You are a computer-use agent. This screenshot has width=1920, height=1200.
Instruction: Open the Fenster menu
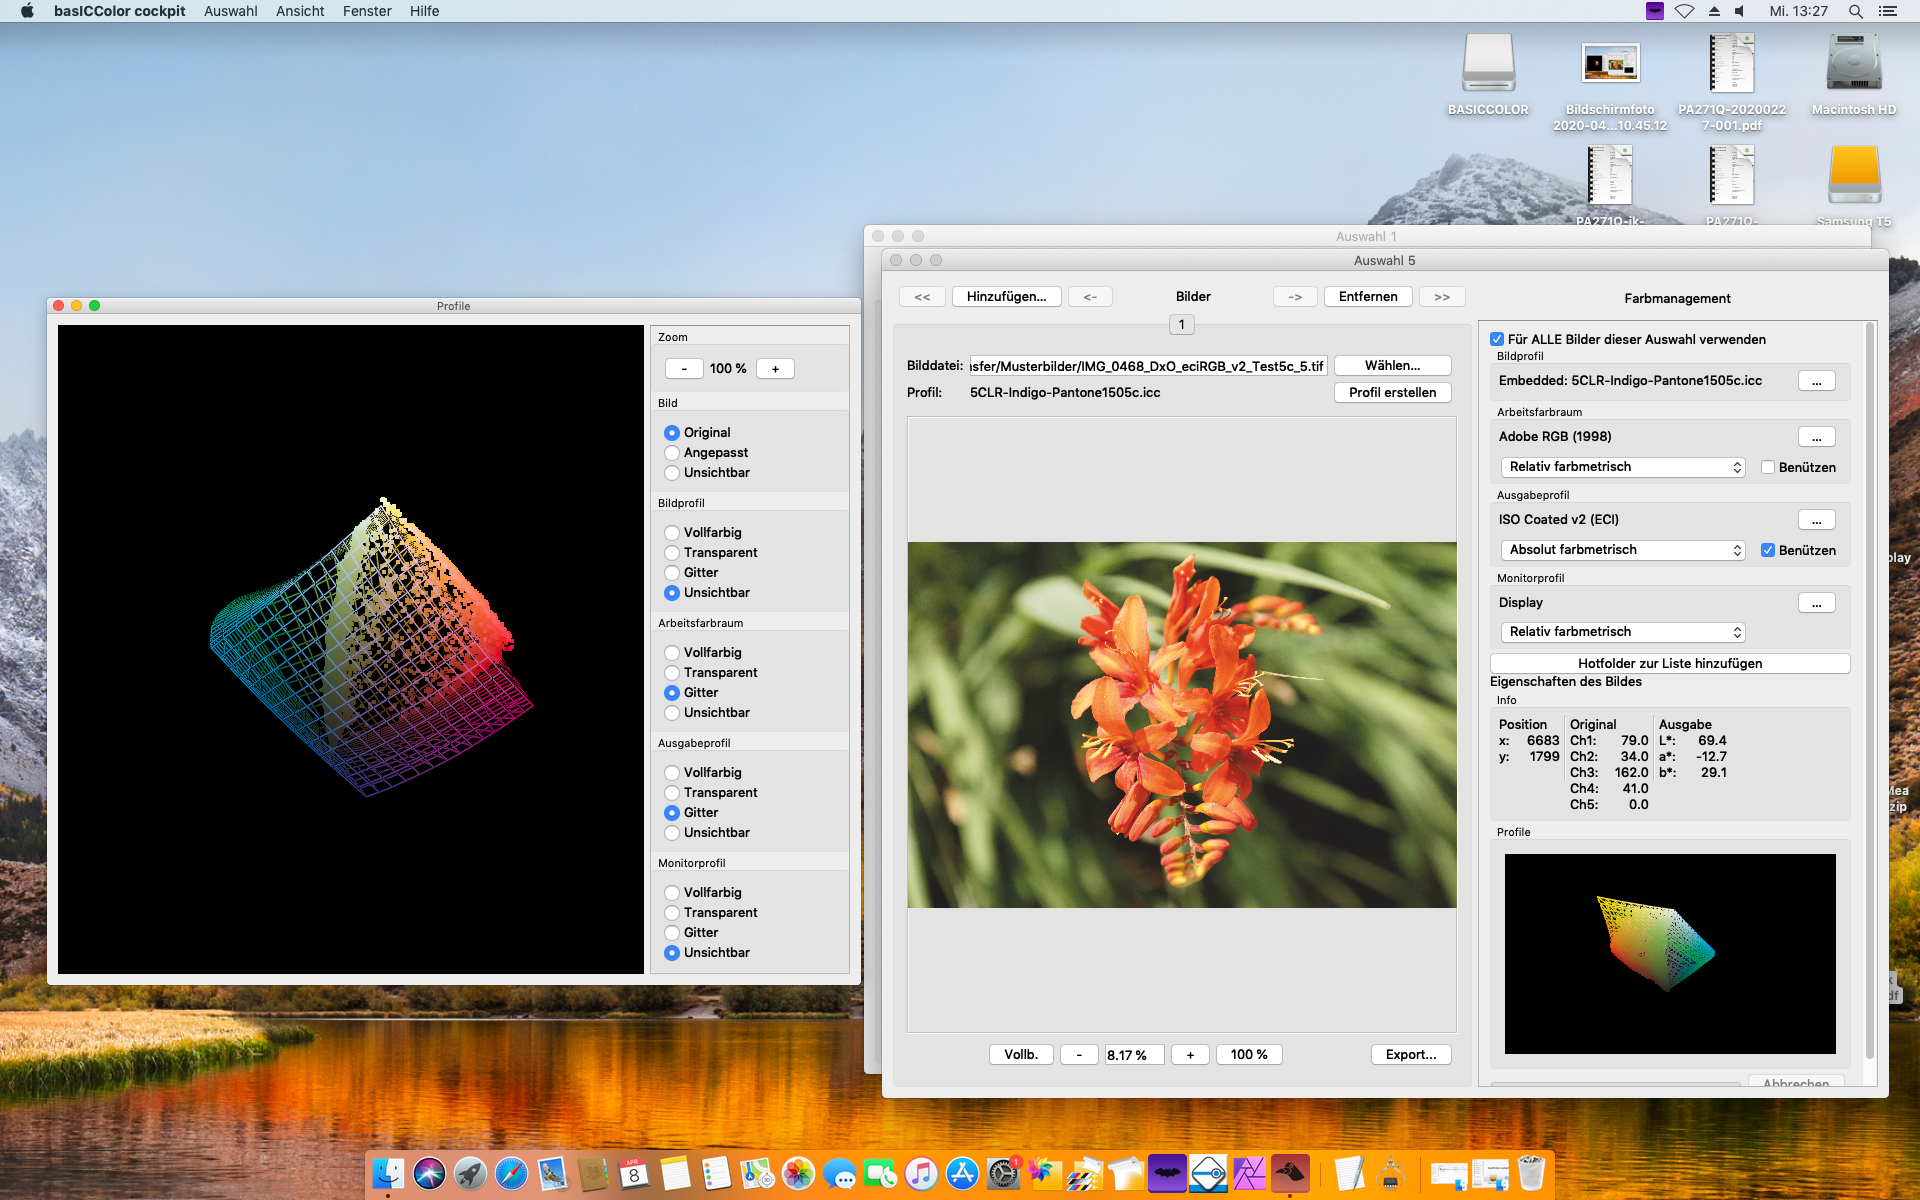pyautogui.click(x=367, y=11)
